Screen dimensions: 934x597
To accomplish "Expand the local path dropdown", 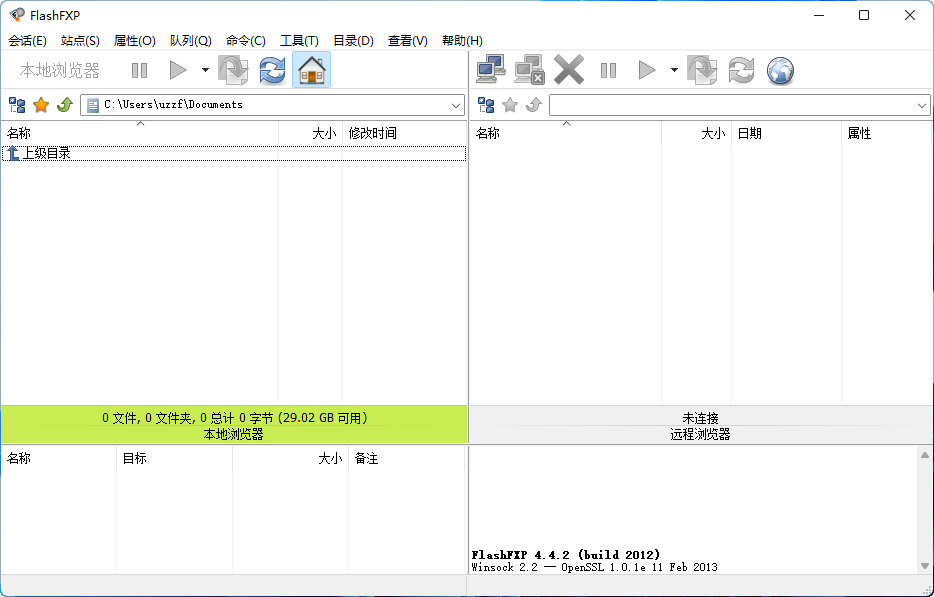I will 456,105.
